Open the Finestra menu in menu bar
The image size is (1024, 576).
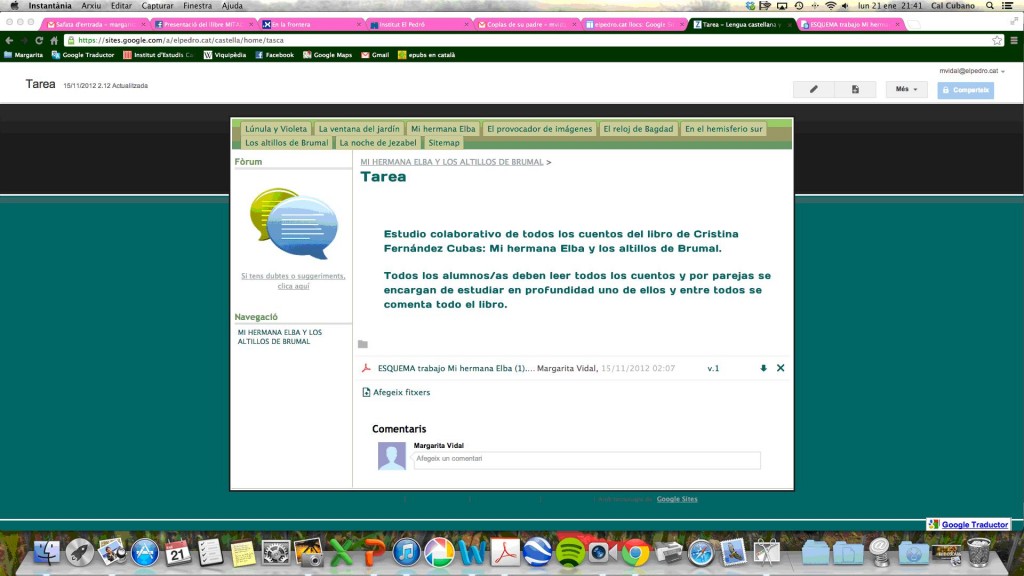[197, 6]
